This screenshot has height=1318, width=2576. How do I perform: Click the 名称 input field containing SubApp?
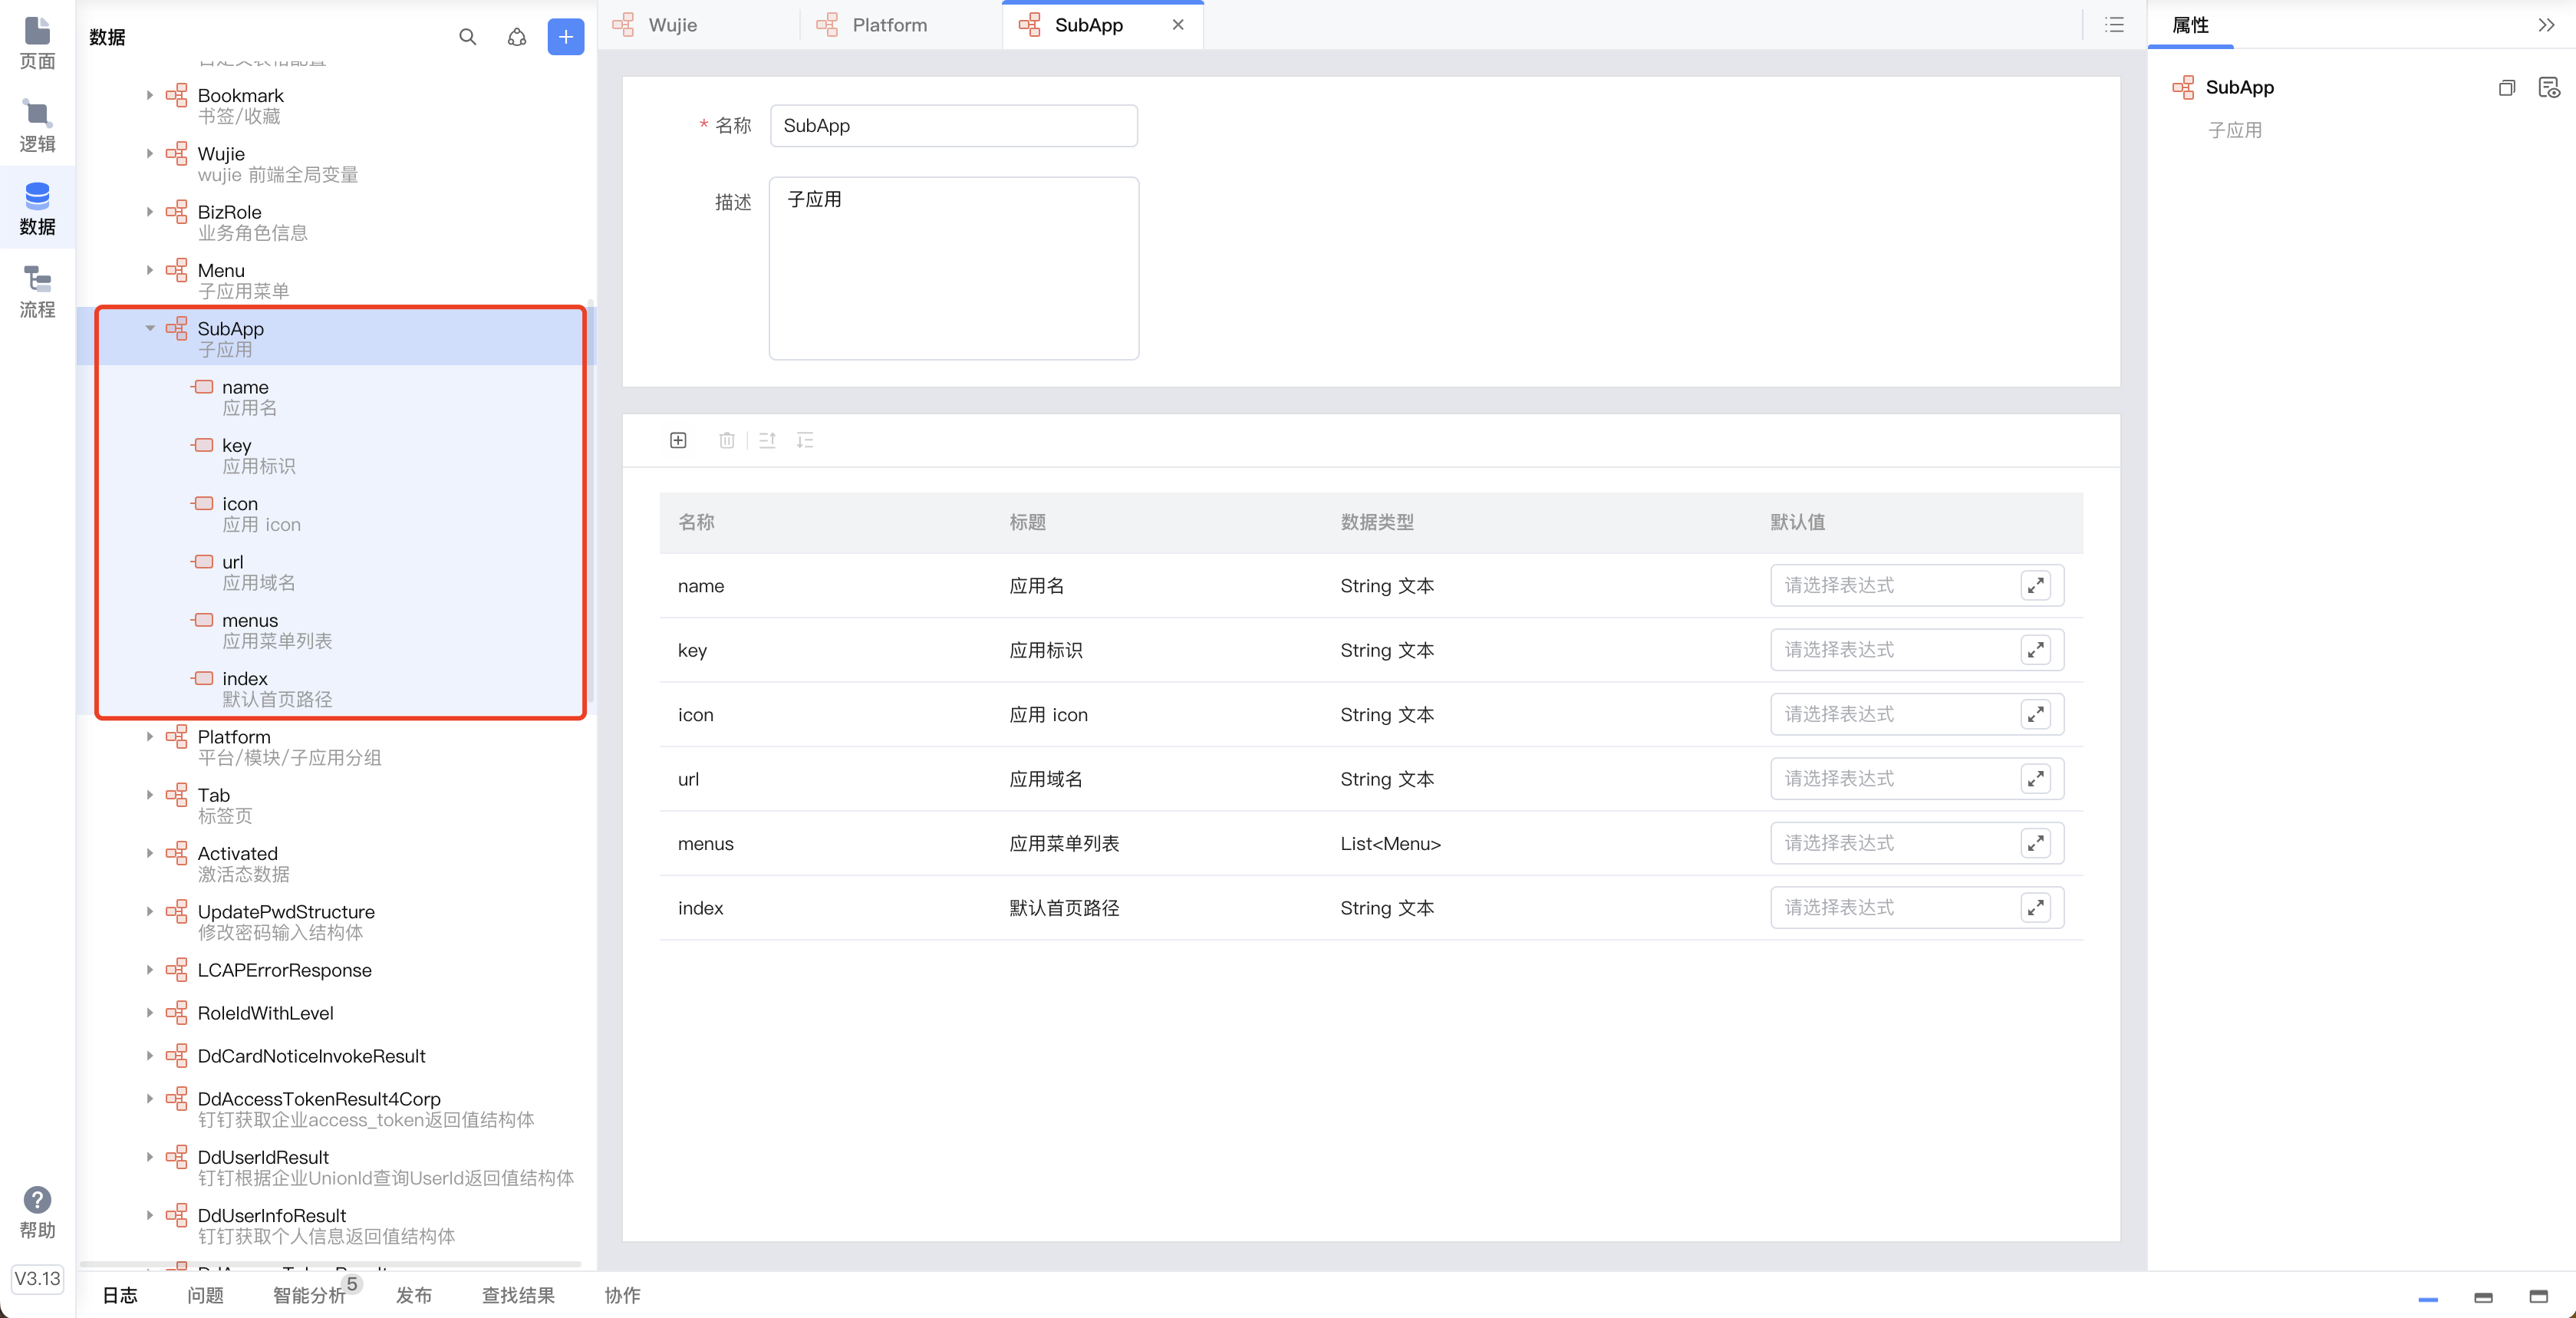coord(953,126)
